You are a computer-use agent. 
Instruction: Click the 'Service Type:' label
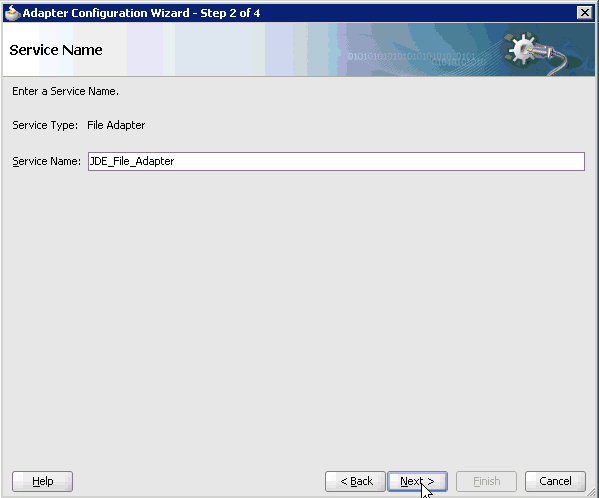pos(45,125)
